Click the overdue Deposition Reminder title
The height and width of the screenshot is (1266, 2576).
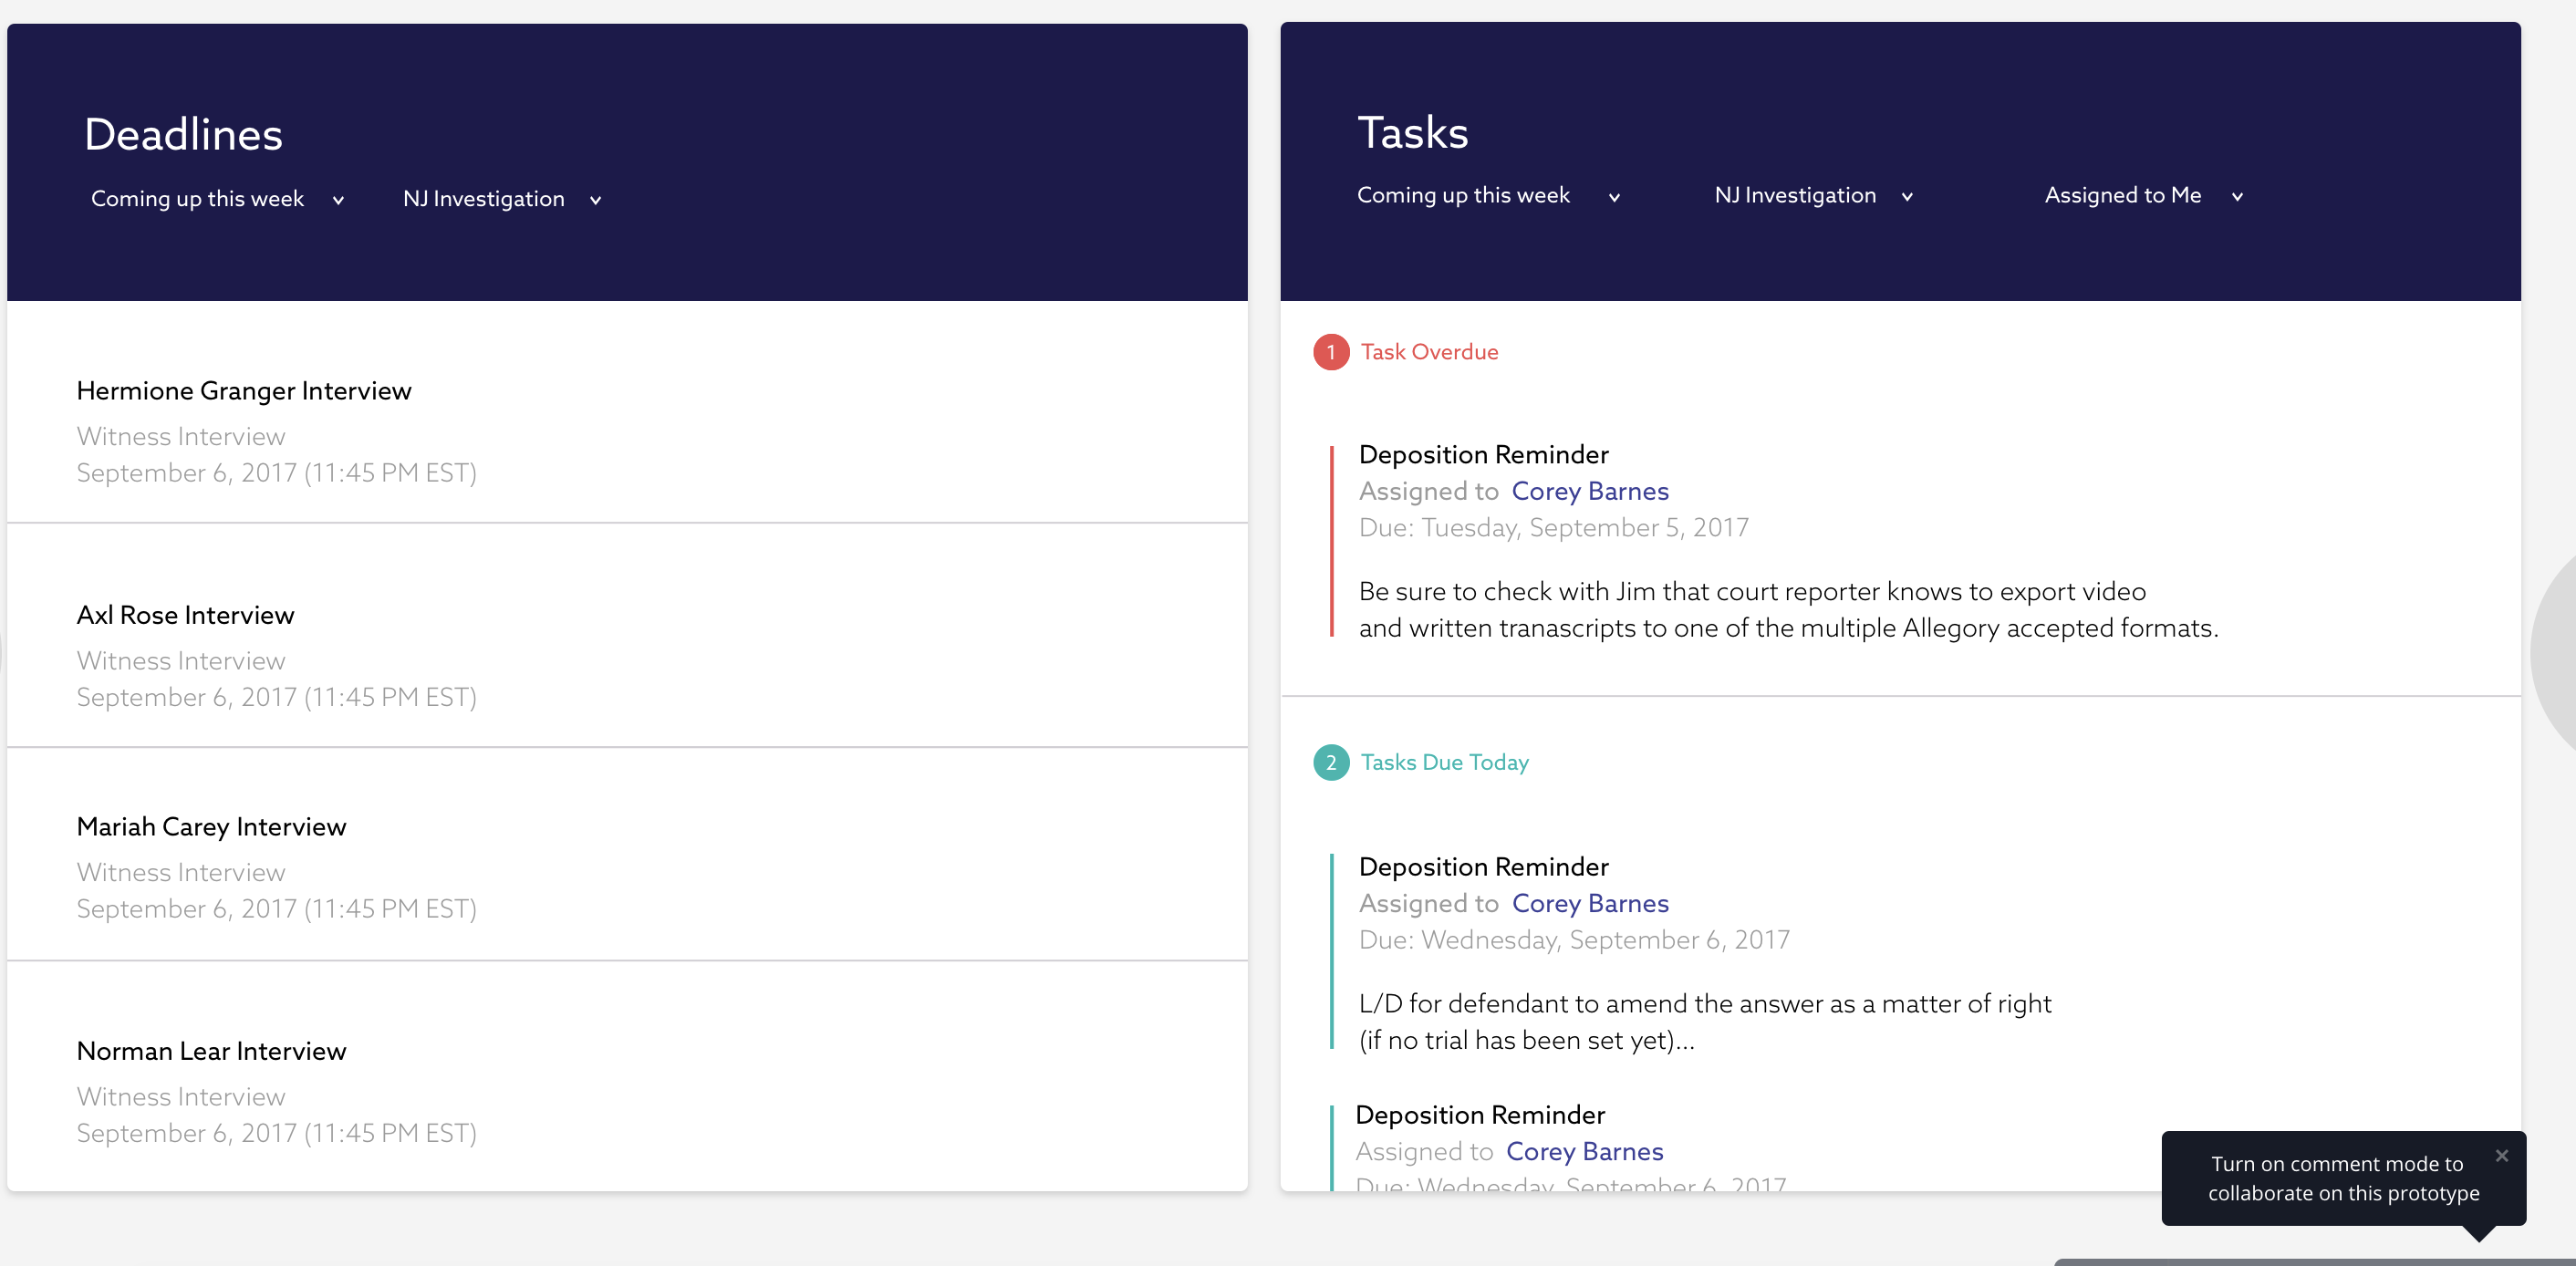(x=1483, y=455)
